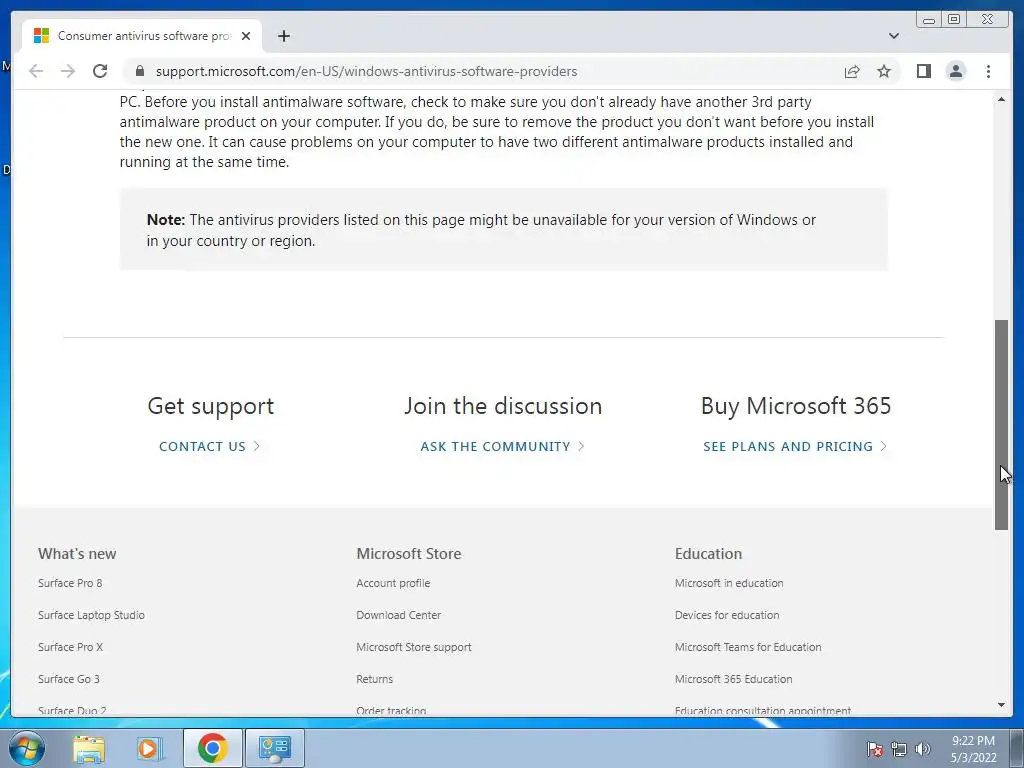Screen dimensions: 1024x768
Task: Open a new tab with the plus button
Action: pos(283,36)
